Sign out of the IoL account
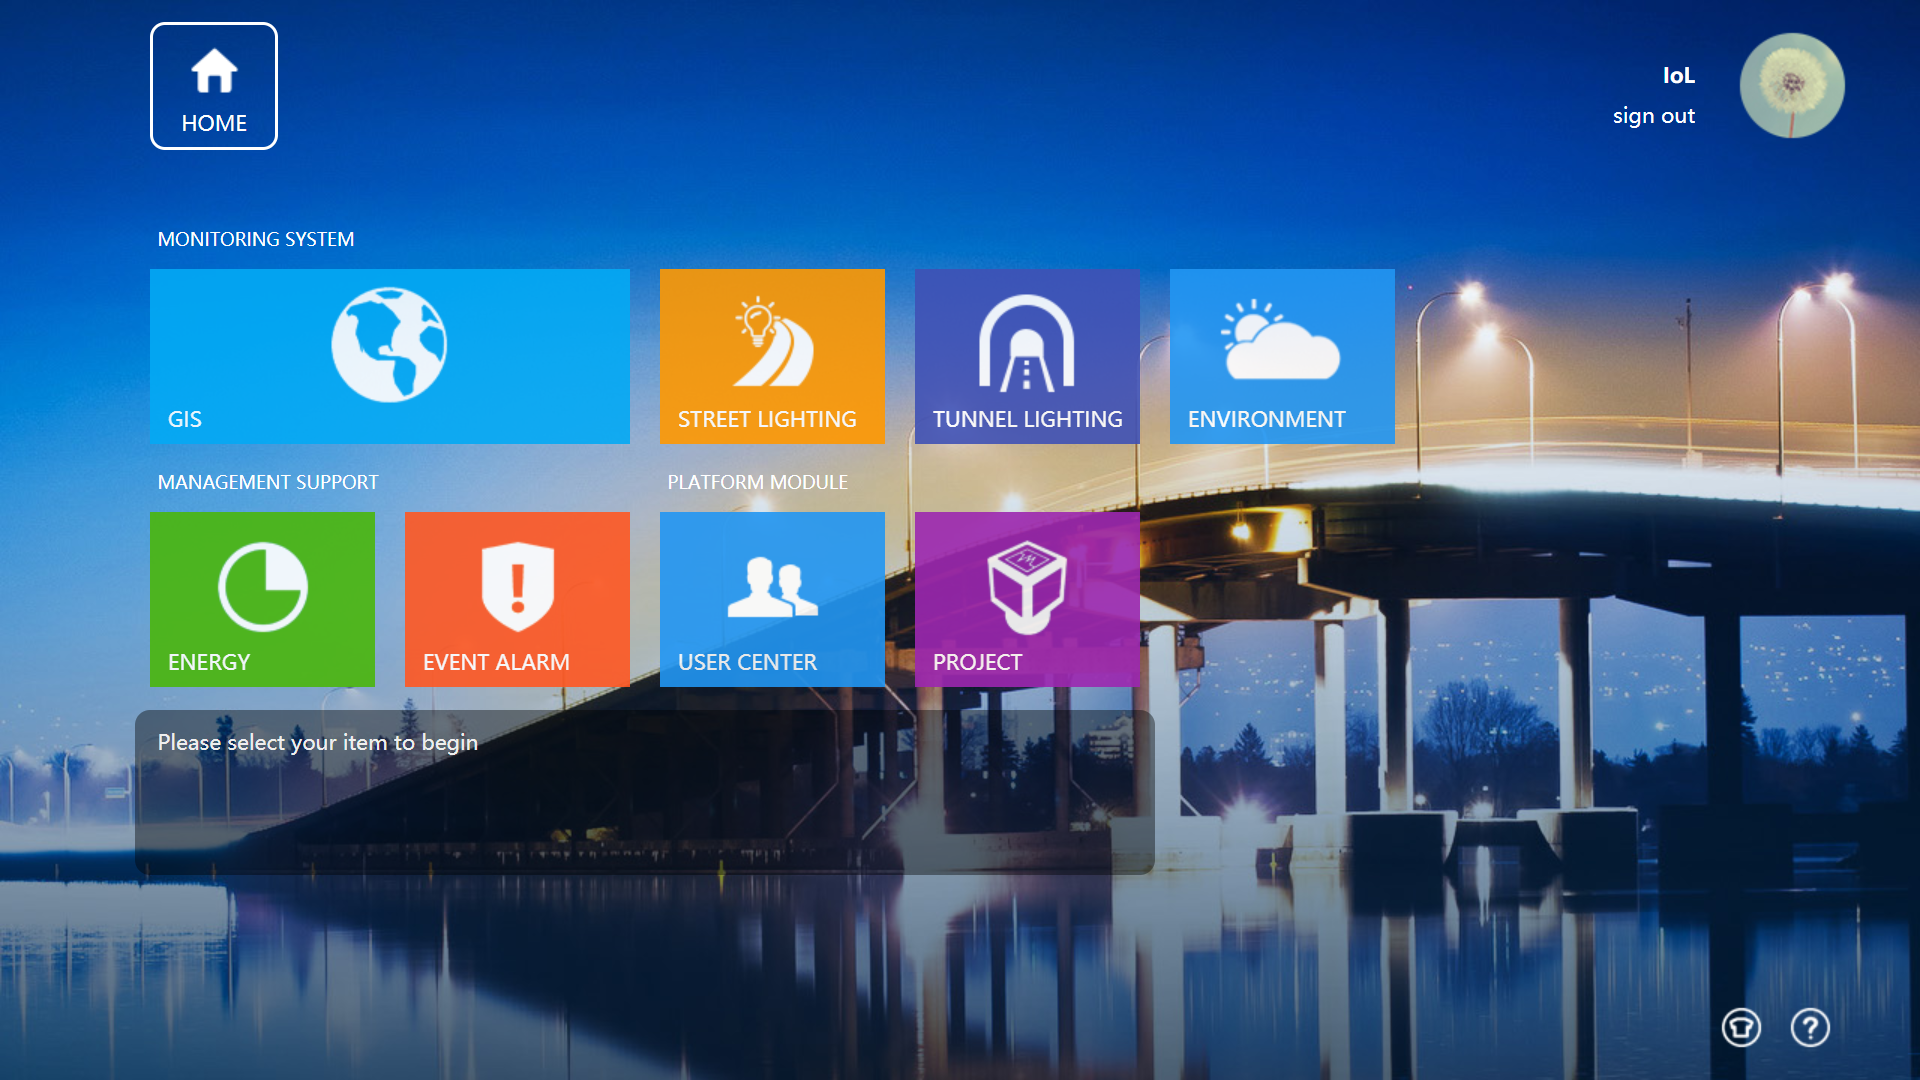Viewport: 1920px width, 1080px height. click(1654, 115)
